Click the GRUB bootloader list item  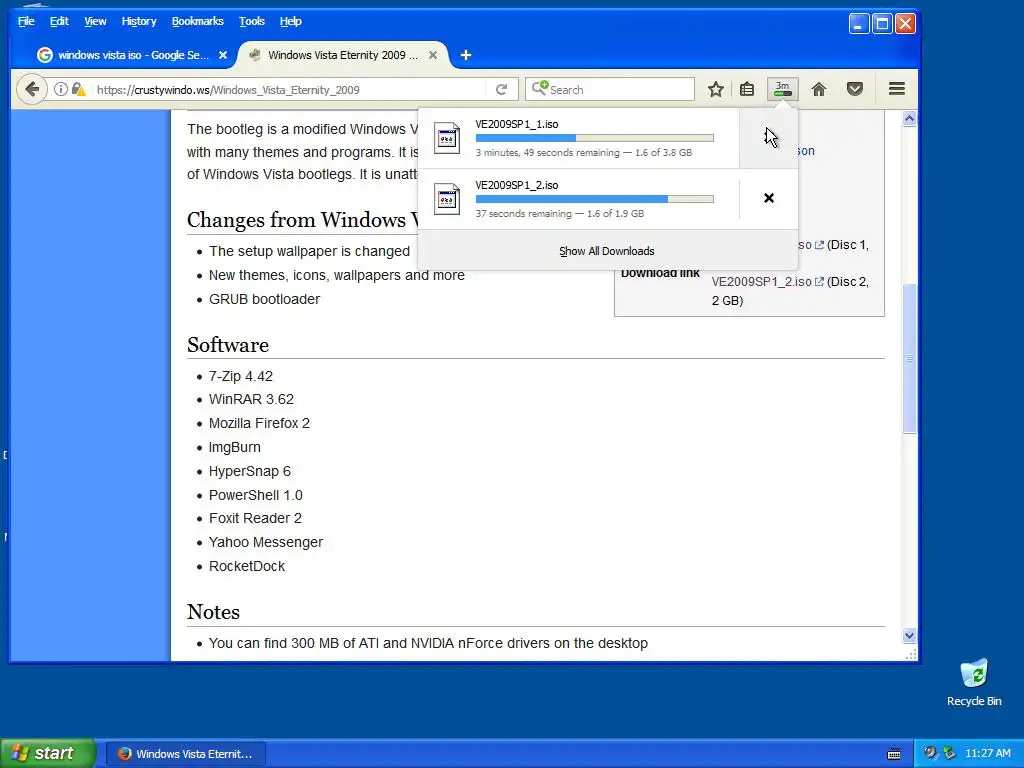264,300
